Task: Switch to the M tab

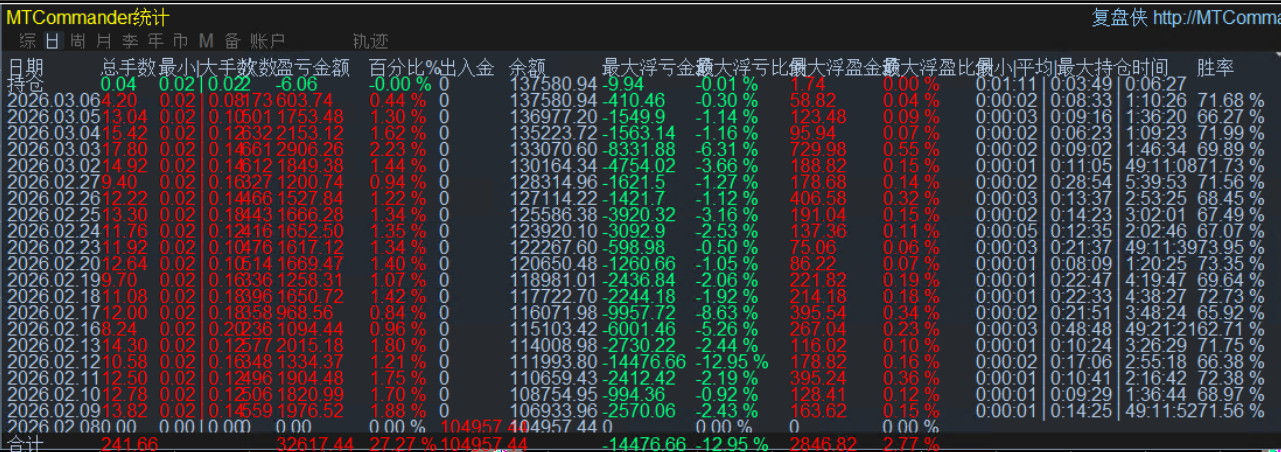Action: pyautogui.click(x=206, y=41)
